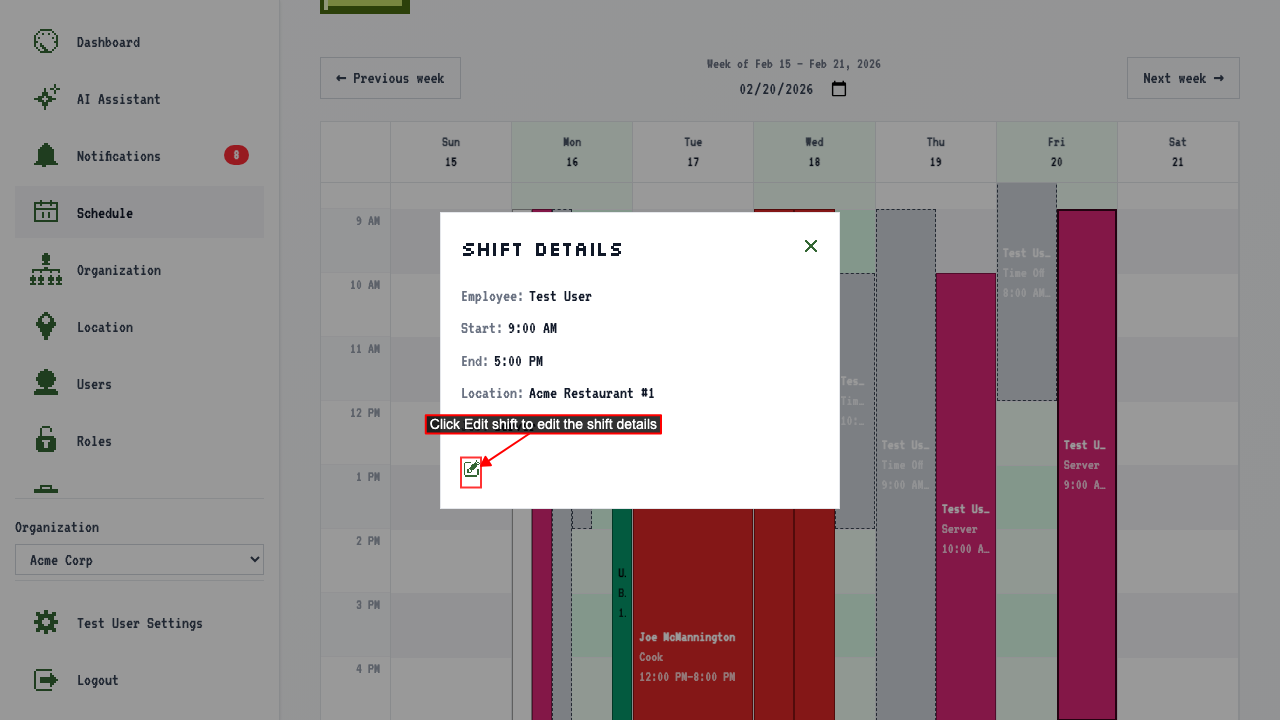Open the calendar date picker icon
The width and height of the screenshot is (1280, 720).
(839, 89)
